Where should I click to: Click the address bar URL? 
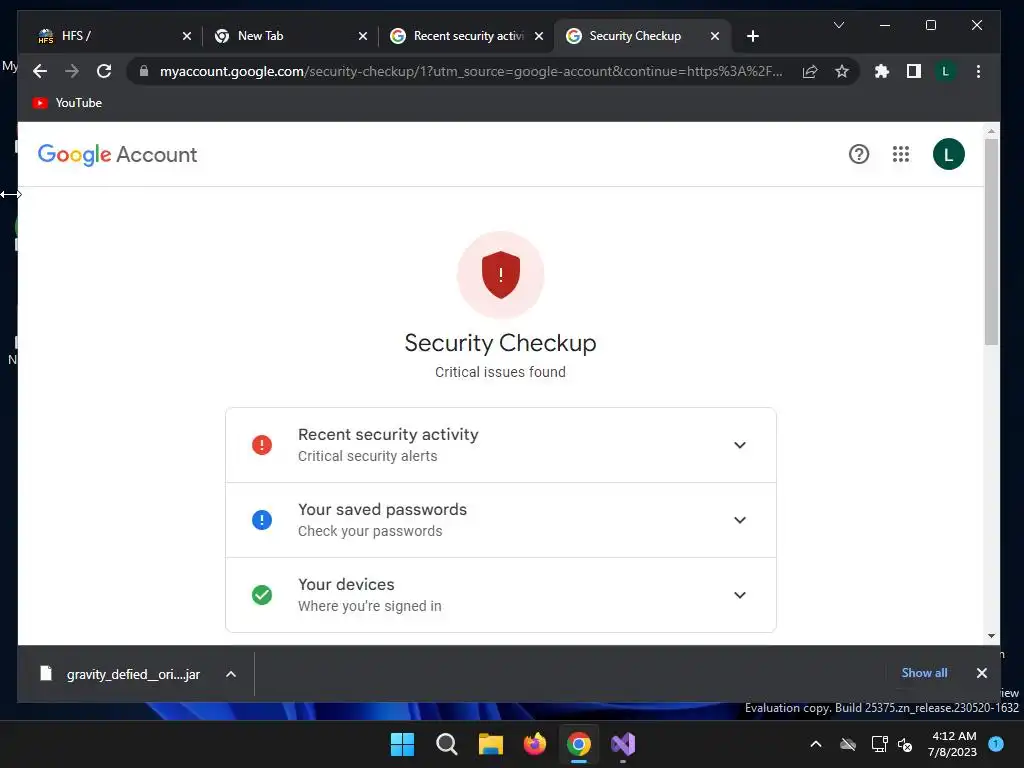coord(470,71)
